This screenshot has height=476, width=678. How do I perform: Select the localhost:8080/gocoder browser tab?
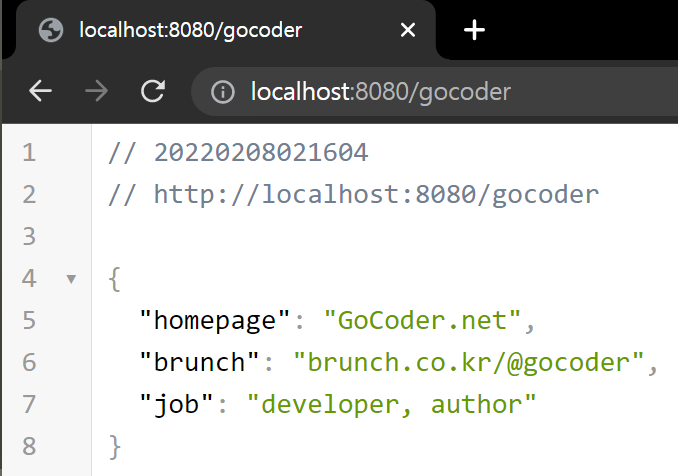point(225,30)
